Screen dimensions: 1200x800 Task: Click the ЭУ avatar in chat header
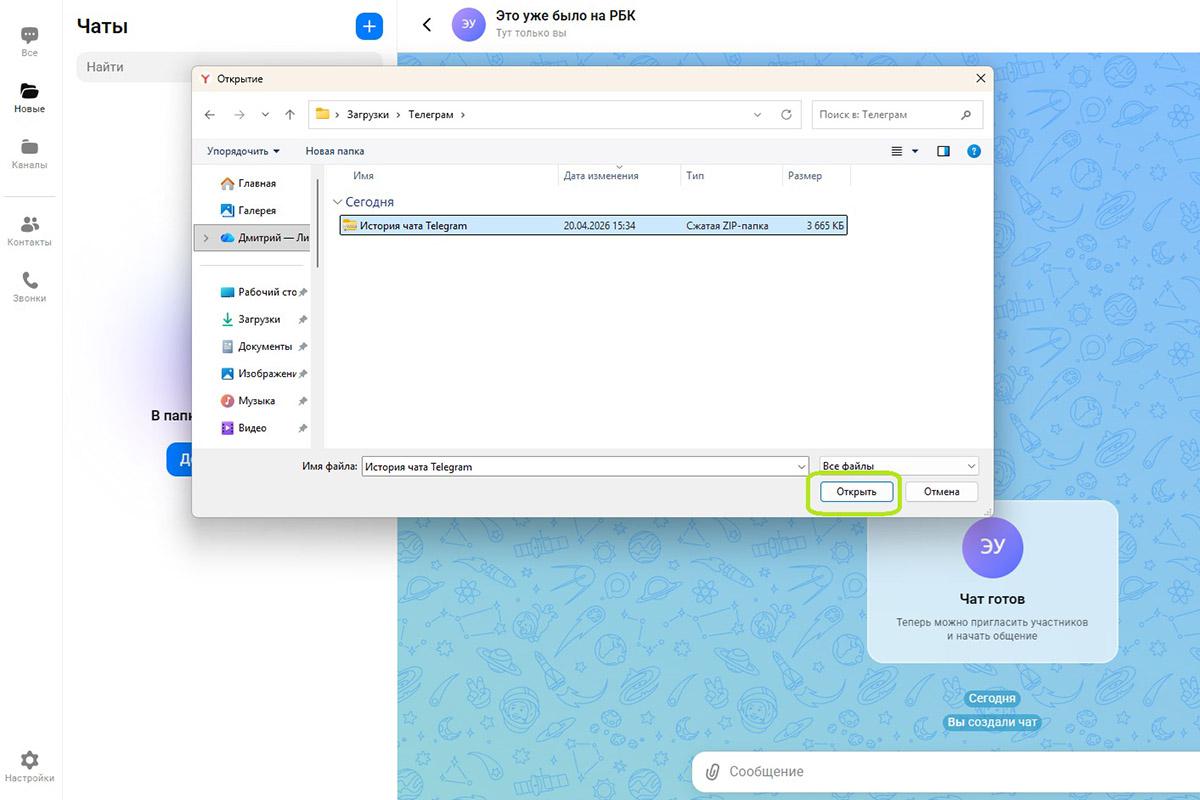(x=469, y=24)
